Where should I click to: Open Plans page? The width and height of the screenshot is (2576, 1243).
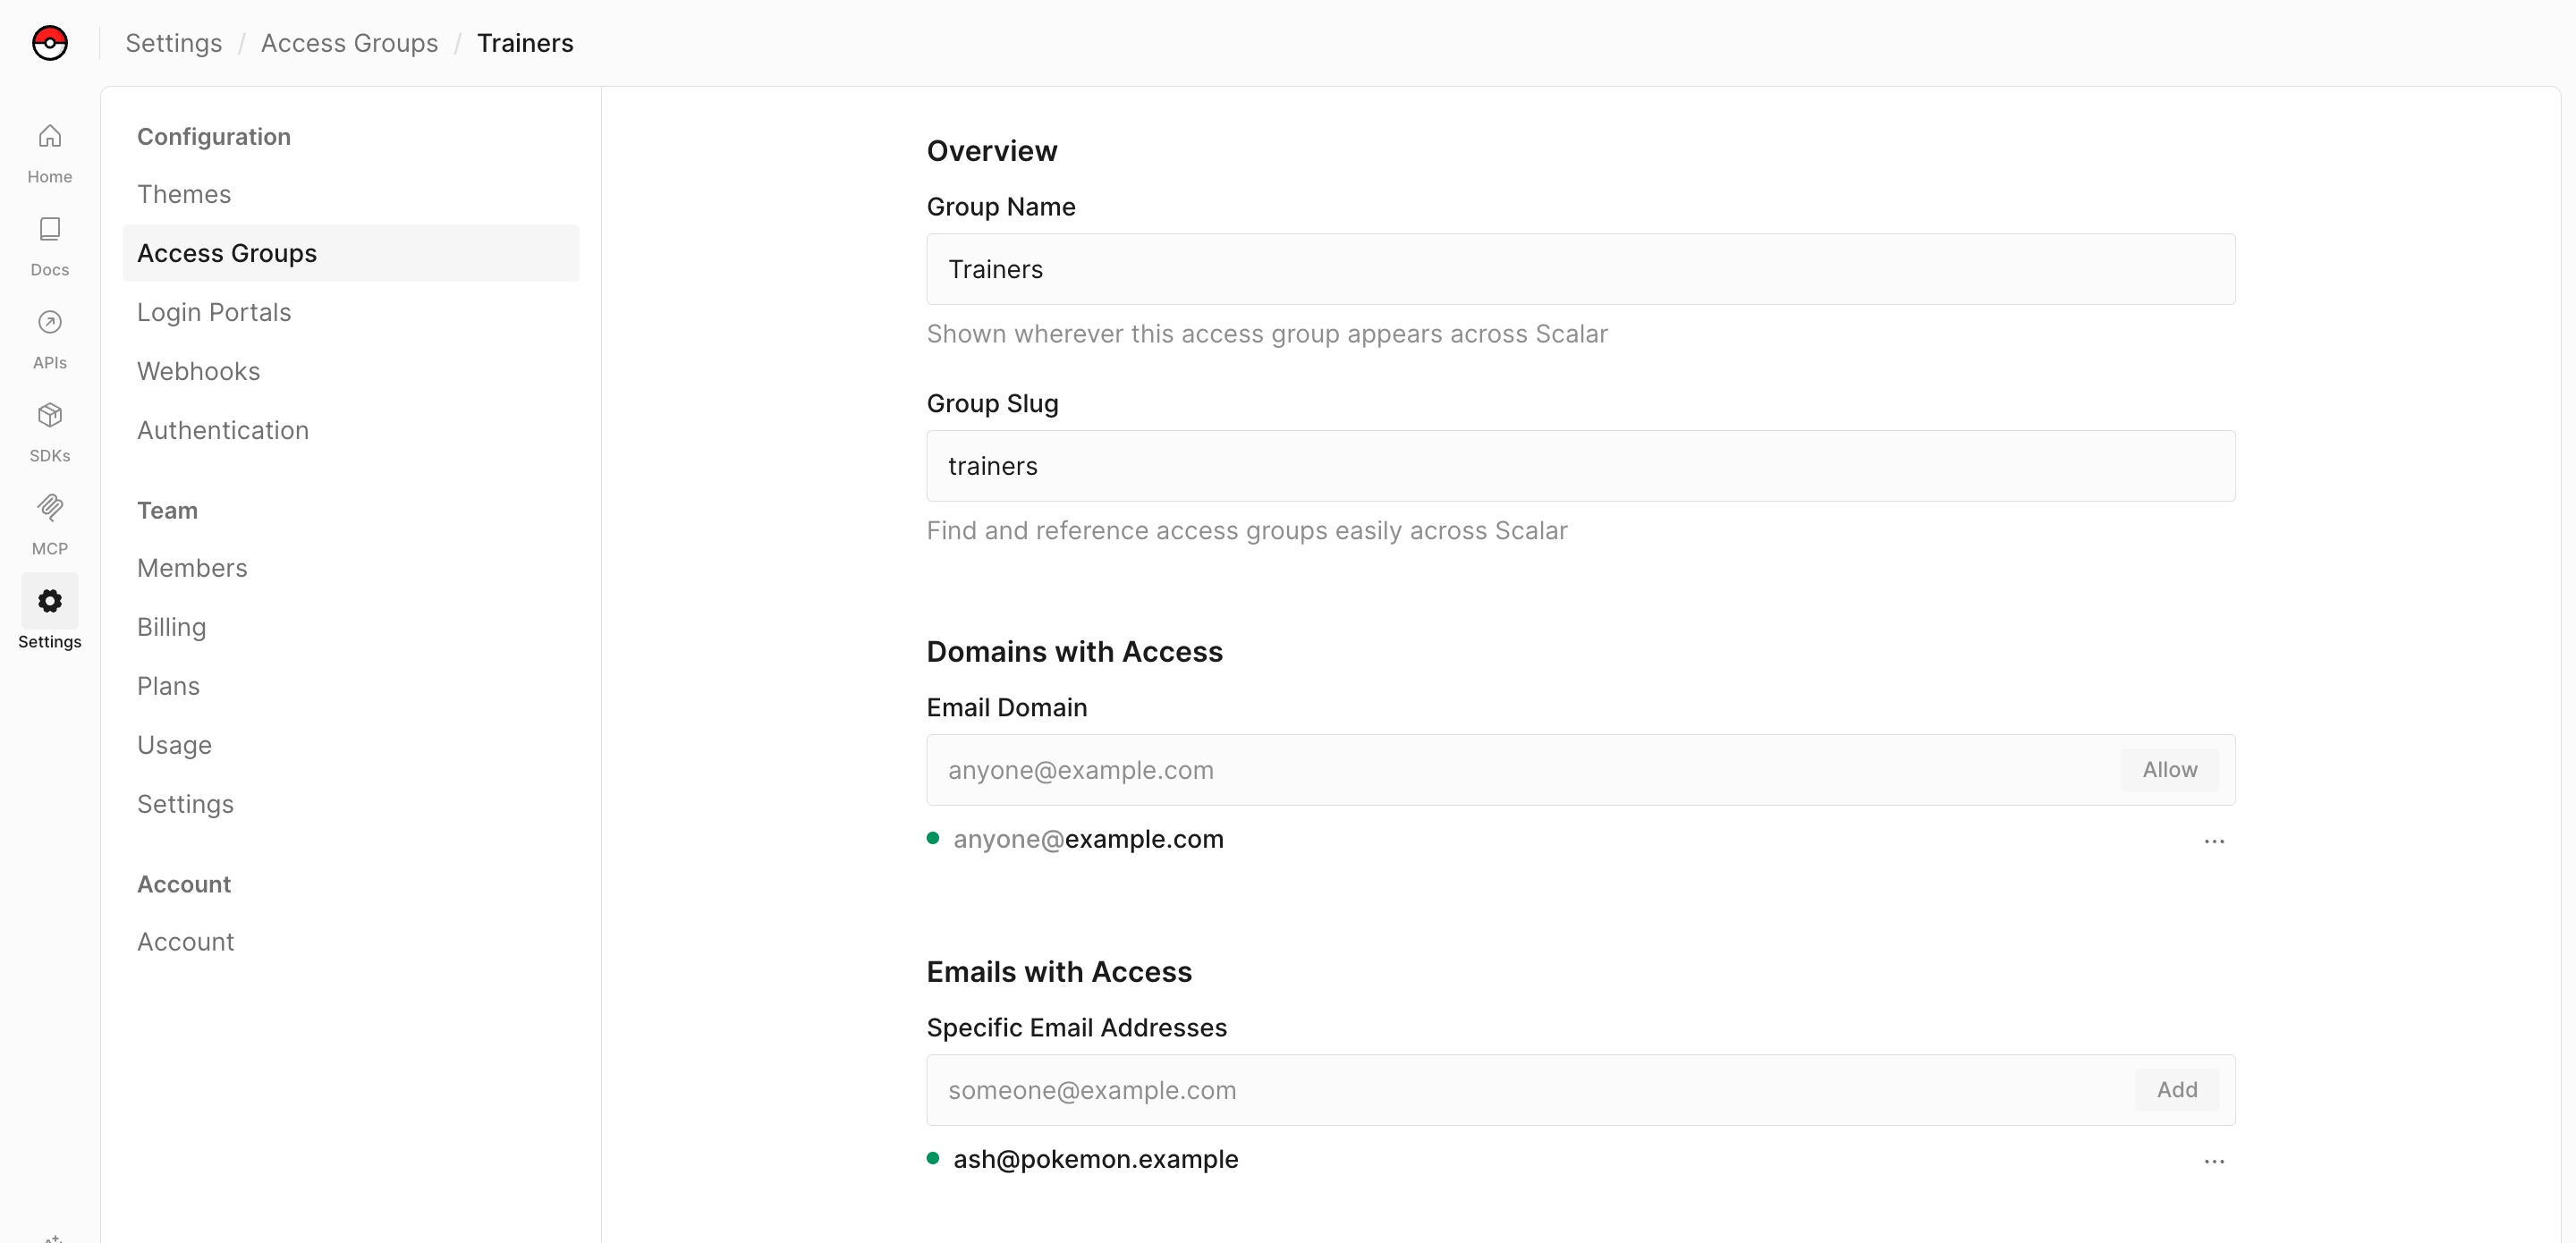[x=350, y=686]
